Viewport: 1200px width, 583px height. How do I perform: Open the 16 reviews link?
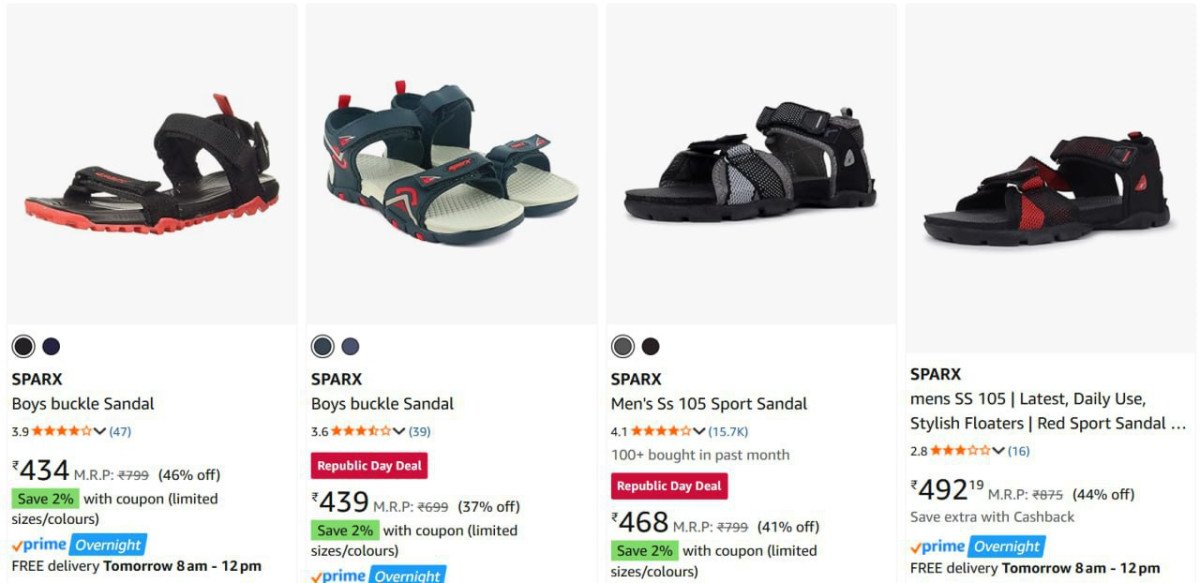(1018, 450)
